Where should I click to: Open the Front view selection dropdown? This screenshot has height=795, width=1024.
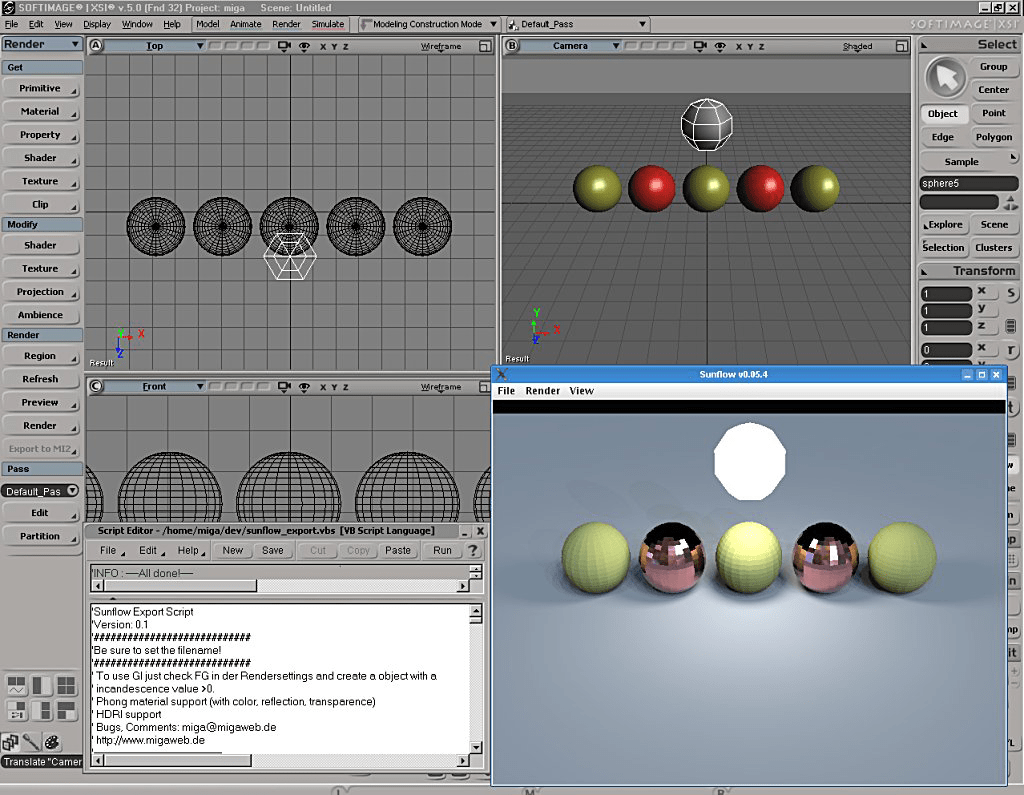155,386
